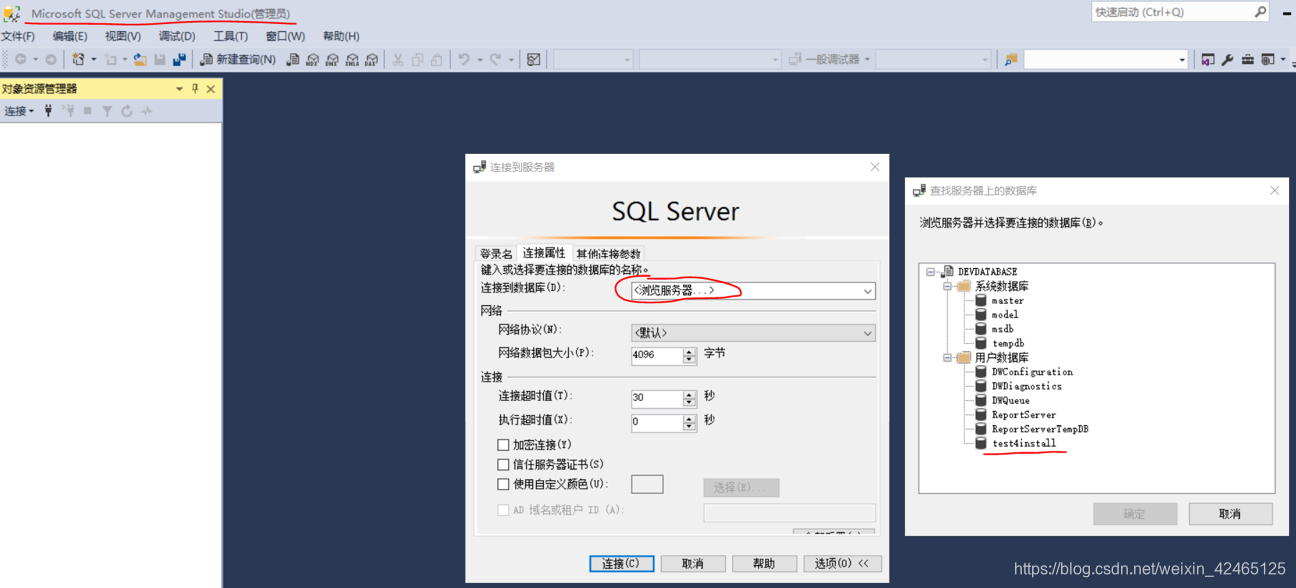The height and width of the screenshot is (588, 1296).
Task: Open the 窗口(W) menu
Action: pyautogui.click(x=285, y=36)
